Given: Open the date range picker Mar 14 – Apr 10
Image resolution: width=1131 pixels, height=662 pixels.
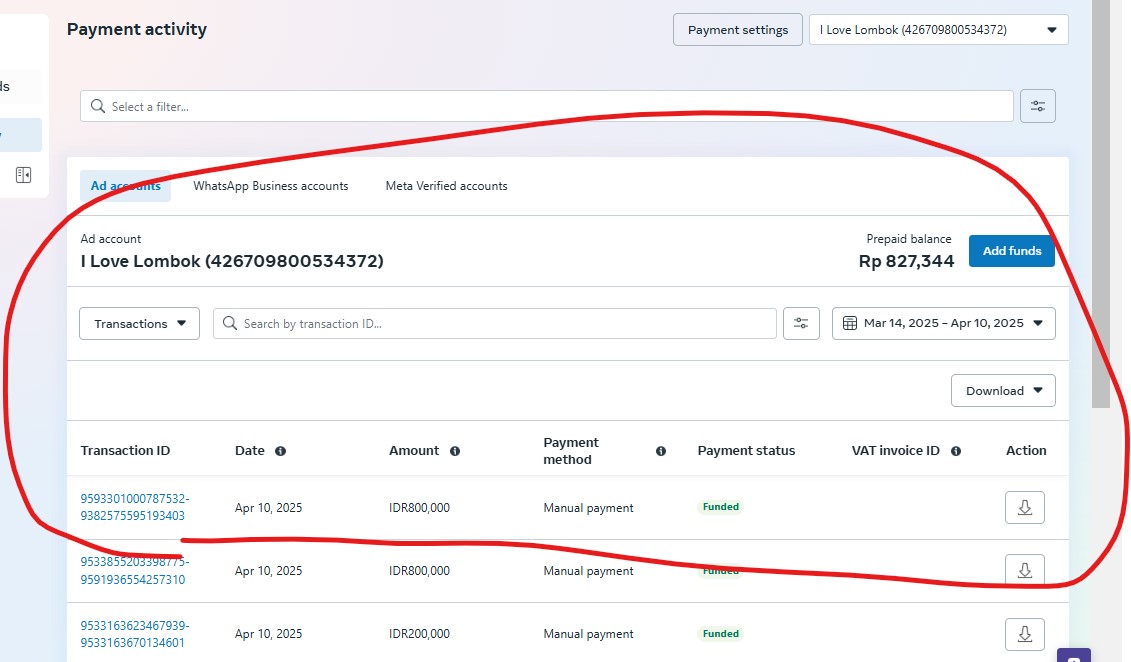Looking at the screenshot, I should (x=943, y=323).
